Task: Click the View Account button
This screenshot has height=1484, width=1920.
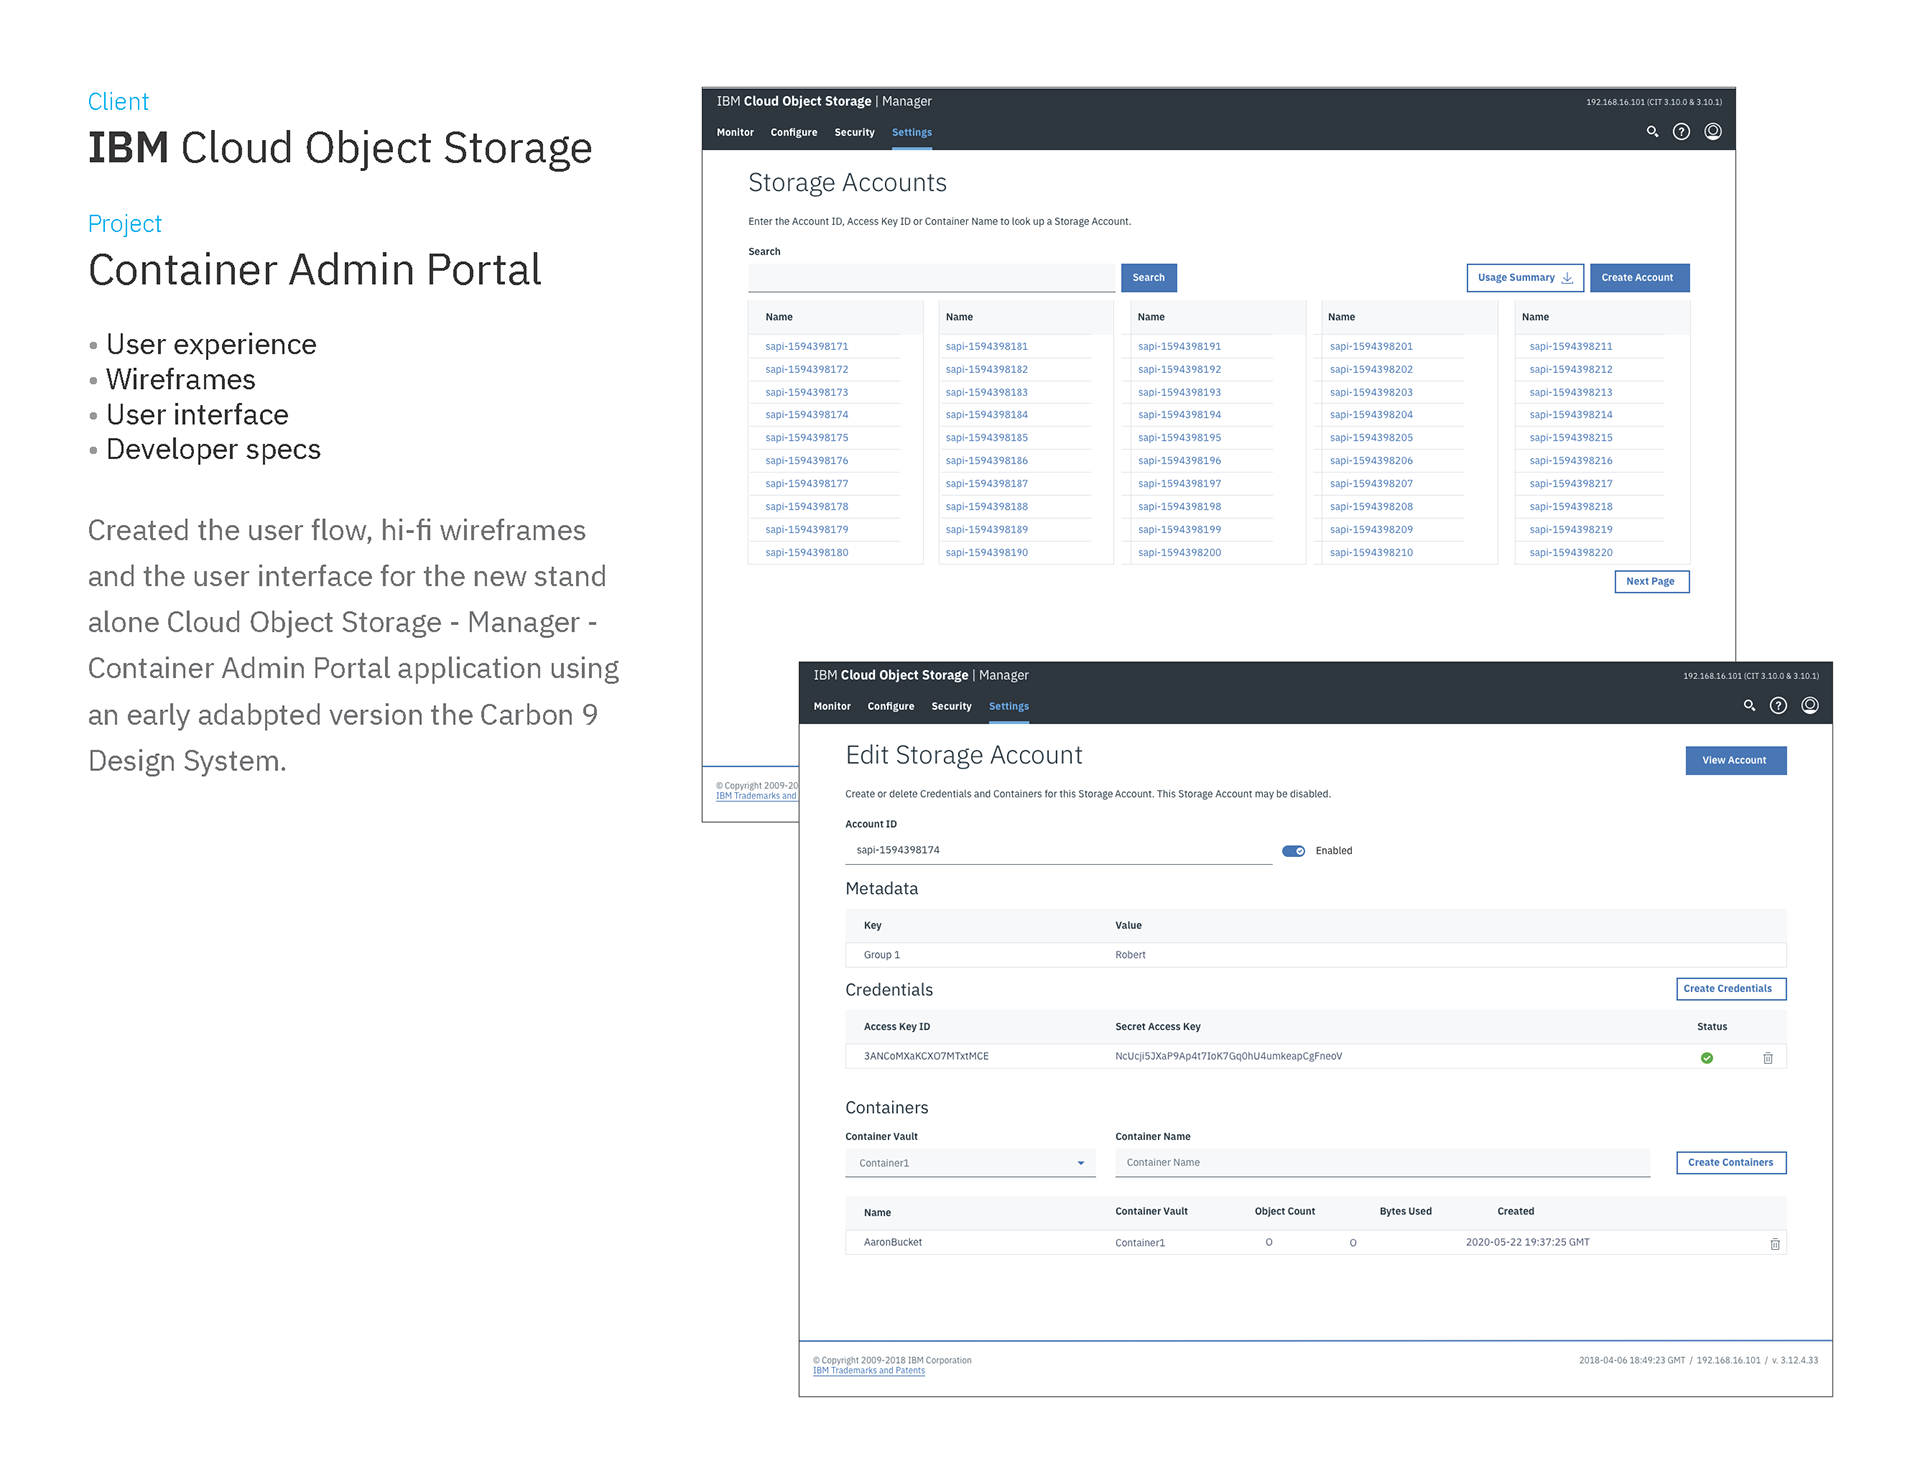Action: coord(1736,761)
